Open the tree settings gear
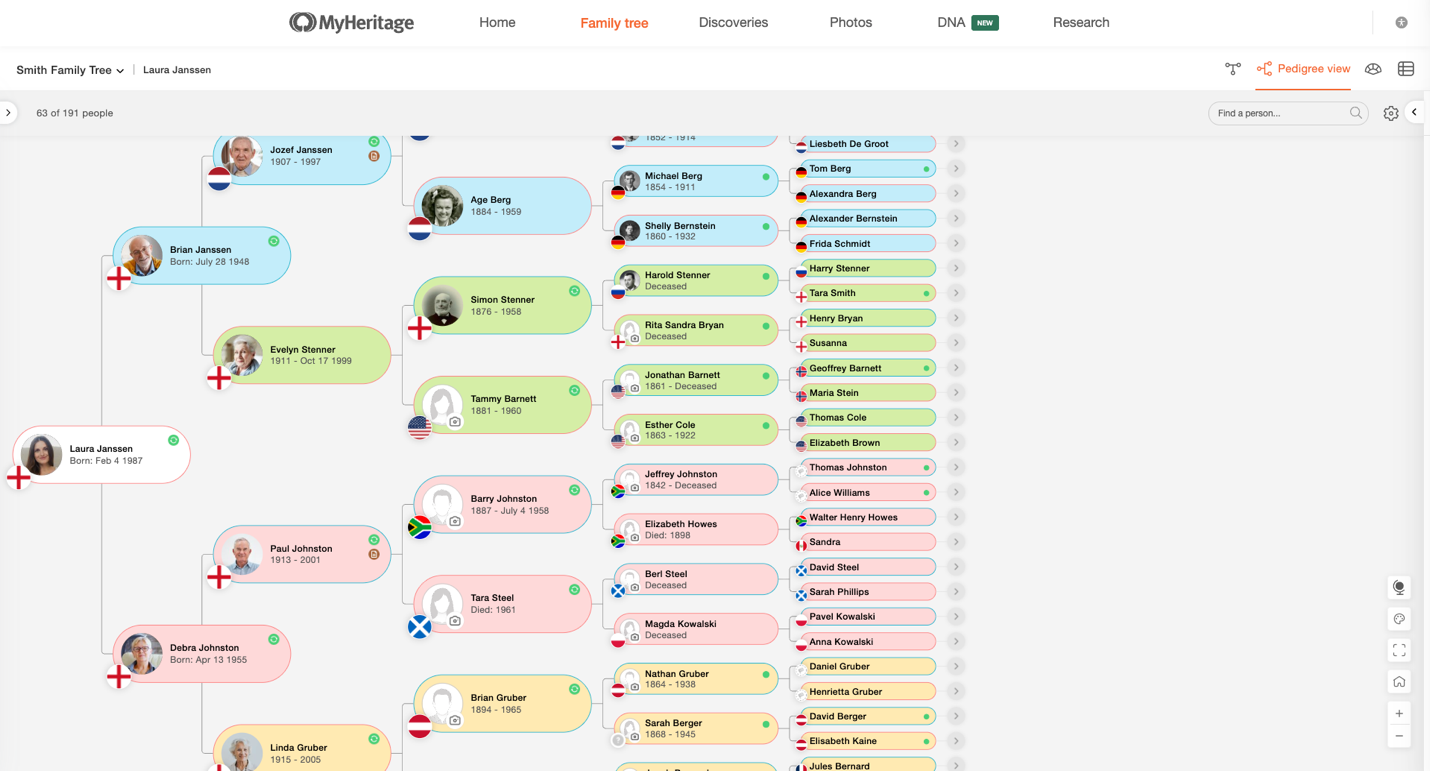This screenshot has height=771, width=1430. (1391, 113)
